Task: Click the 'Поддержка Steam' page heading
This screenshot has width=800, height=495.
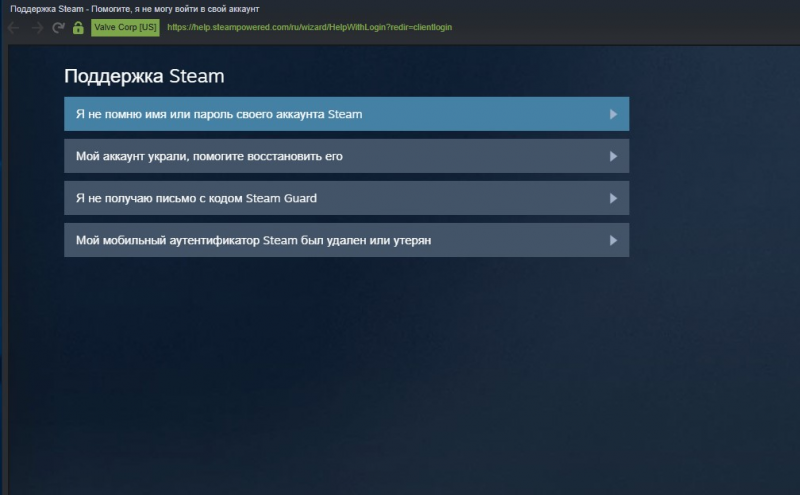Action: click(144, 76)
